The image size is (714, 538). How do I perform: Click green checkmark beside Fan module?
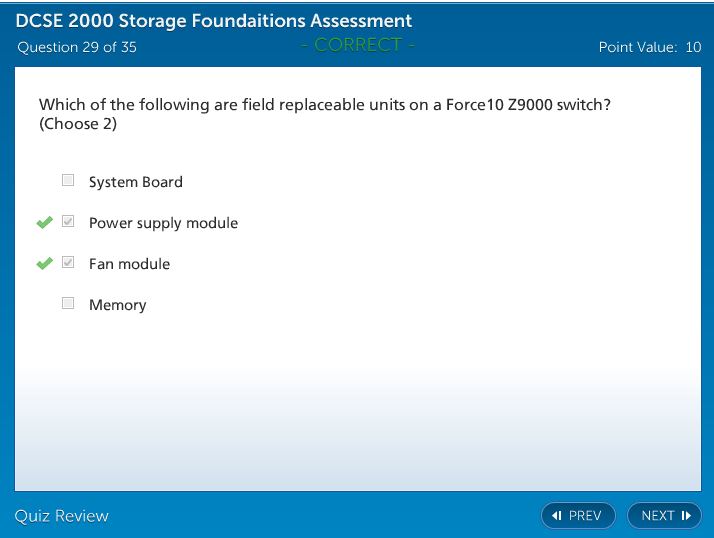[43, 264]
